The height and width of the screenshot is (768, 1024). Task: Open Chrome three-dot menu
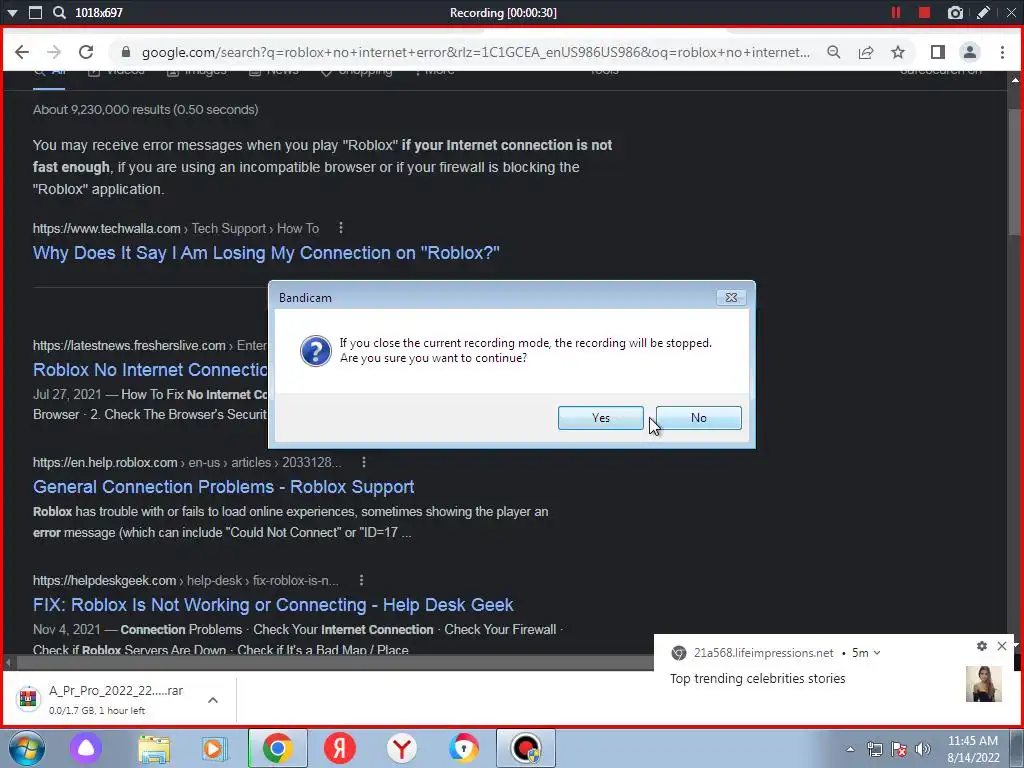point(1002,52)
